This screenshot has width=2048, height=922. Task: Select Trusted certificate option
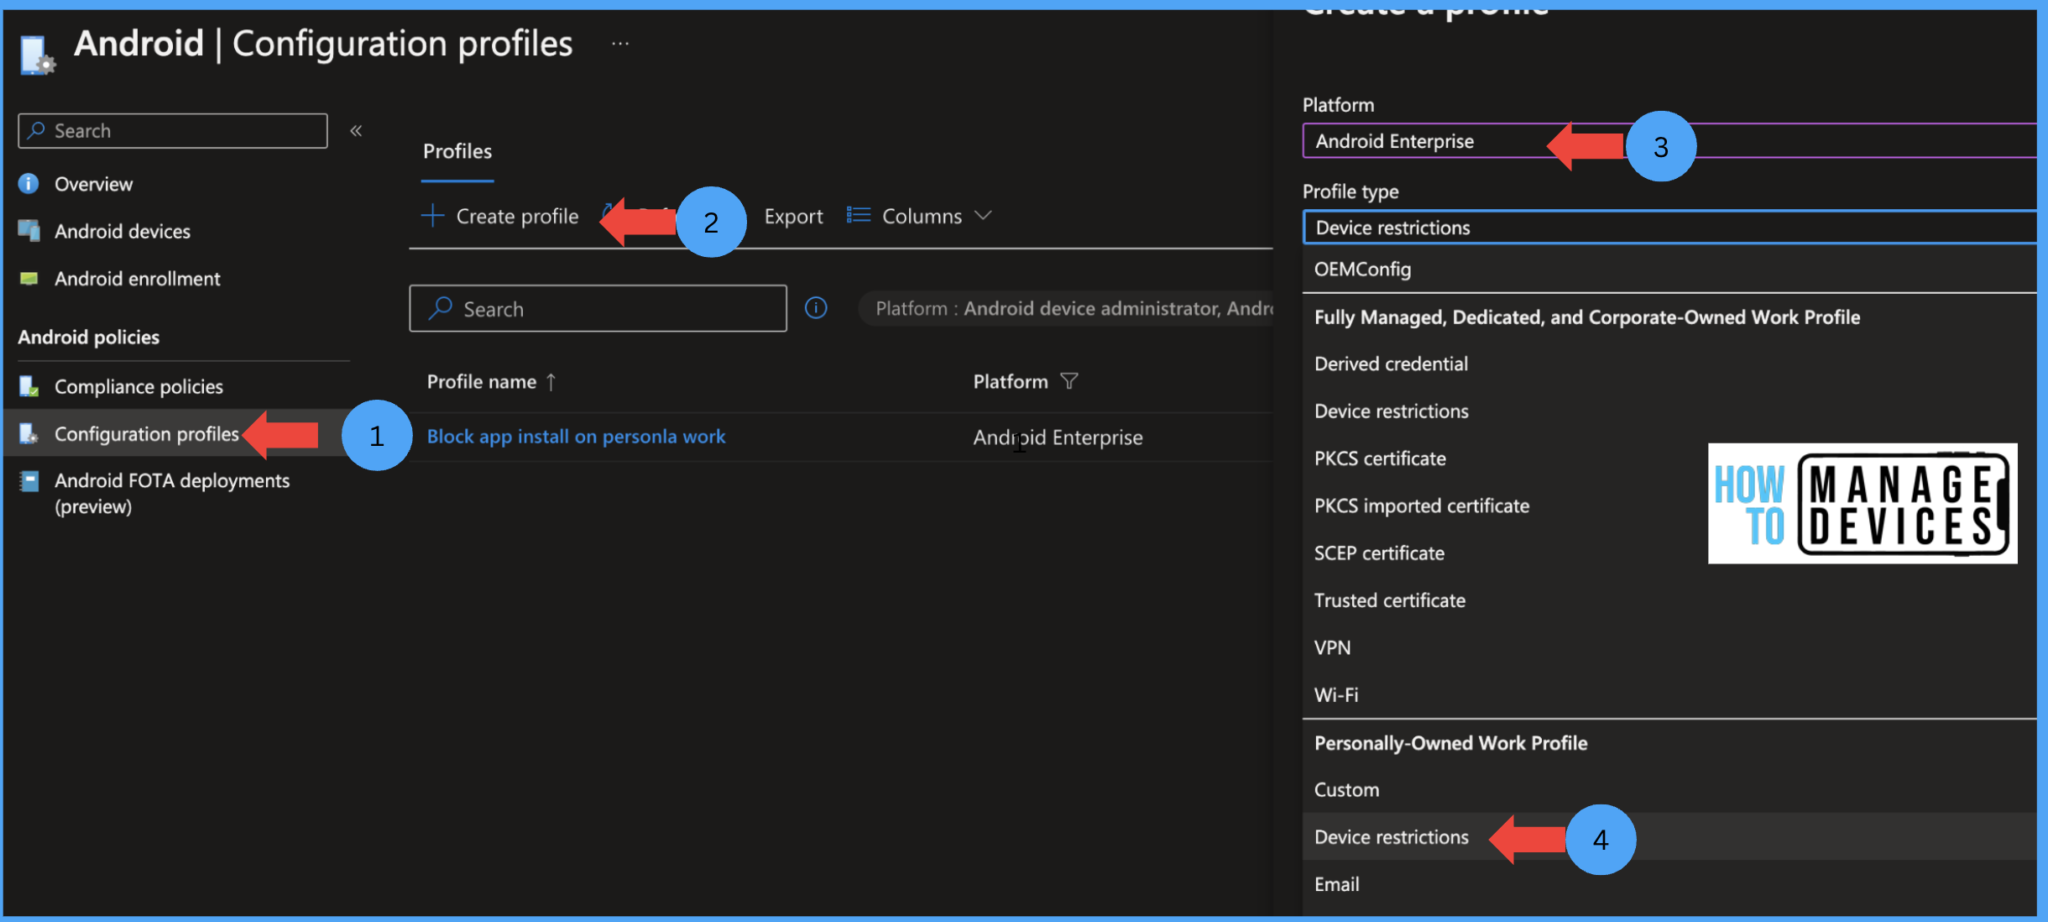1389,600
